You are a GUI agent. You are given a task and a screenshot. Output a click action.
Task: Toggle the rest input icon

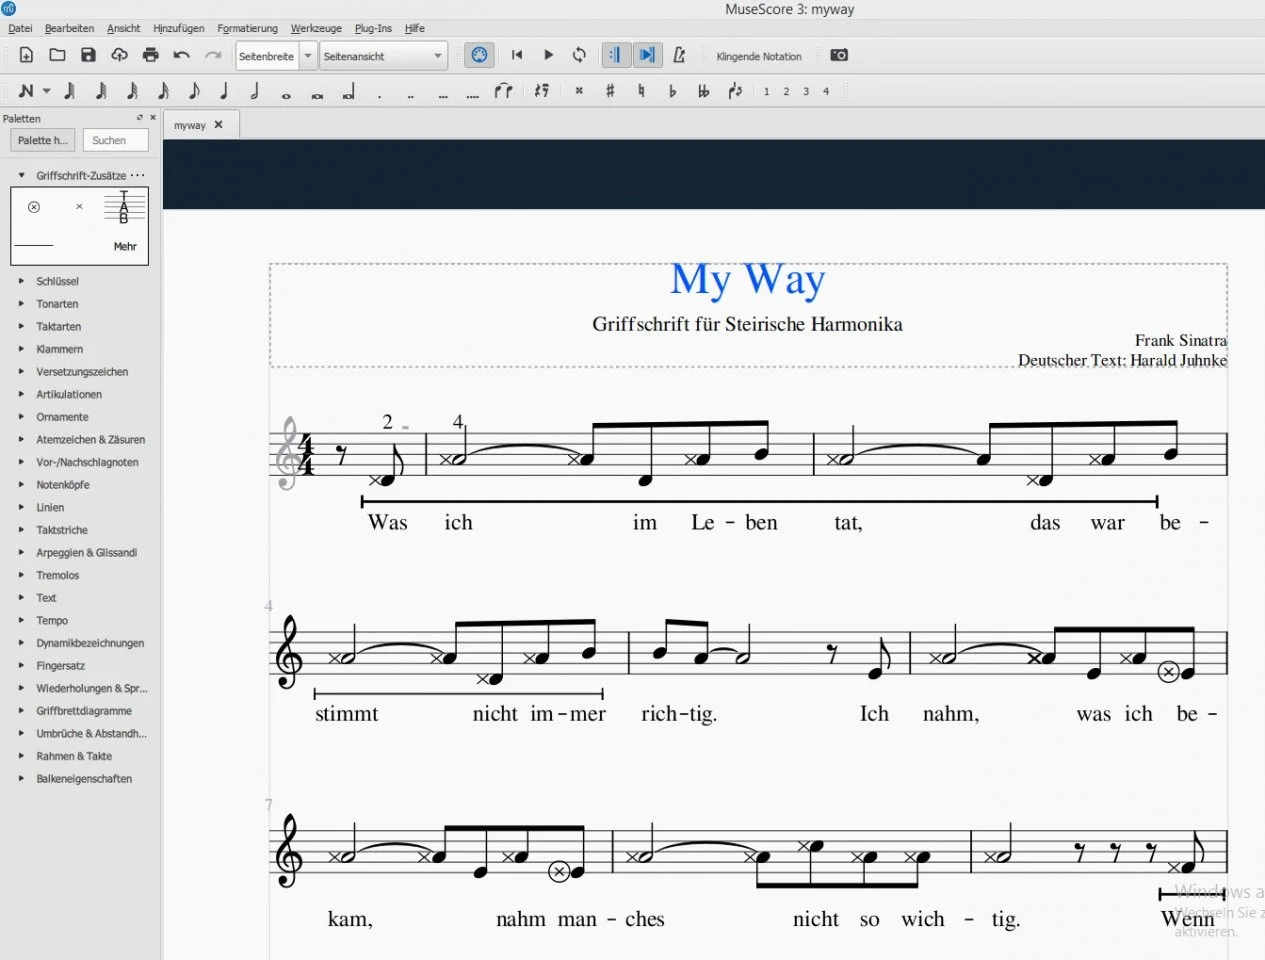541,91
